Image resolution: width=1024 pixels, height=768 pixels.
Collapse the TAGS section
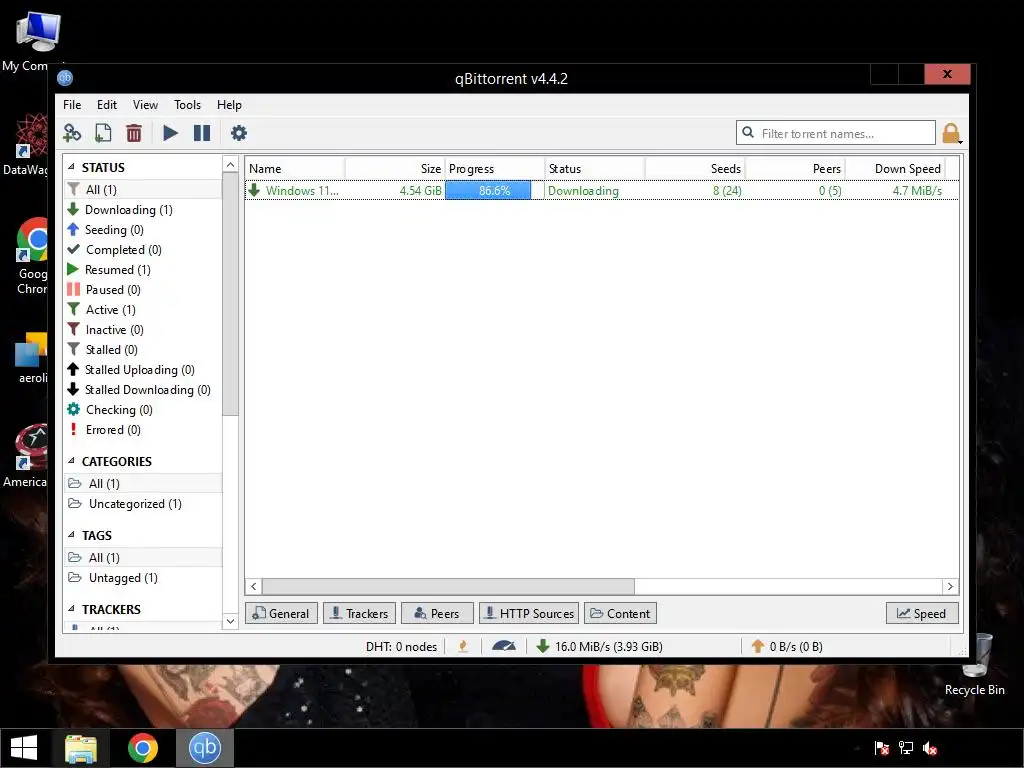click(71, 535)
